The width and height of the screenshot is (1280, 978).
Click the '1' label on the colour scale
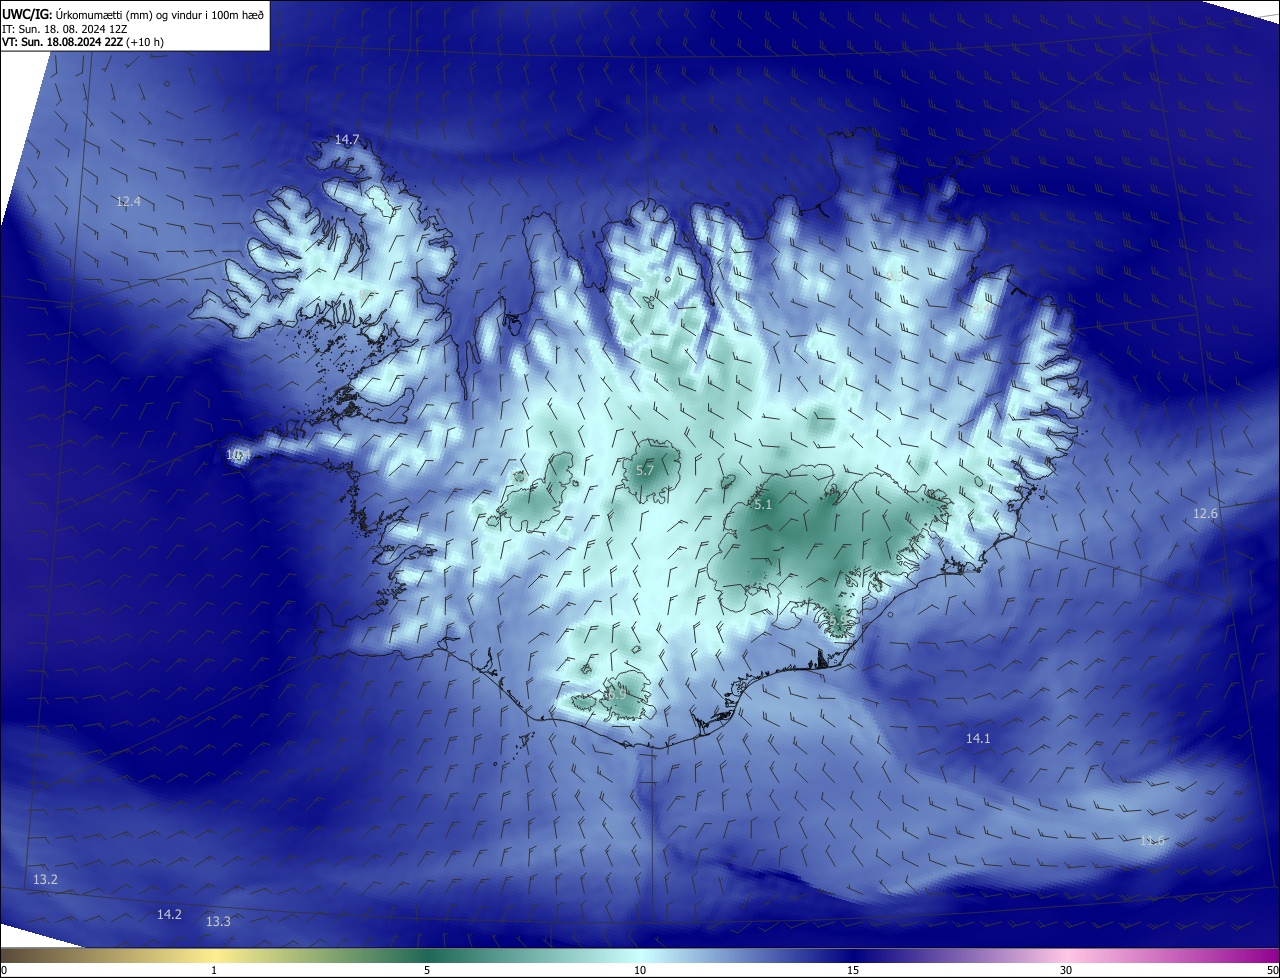point(214,970)
